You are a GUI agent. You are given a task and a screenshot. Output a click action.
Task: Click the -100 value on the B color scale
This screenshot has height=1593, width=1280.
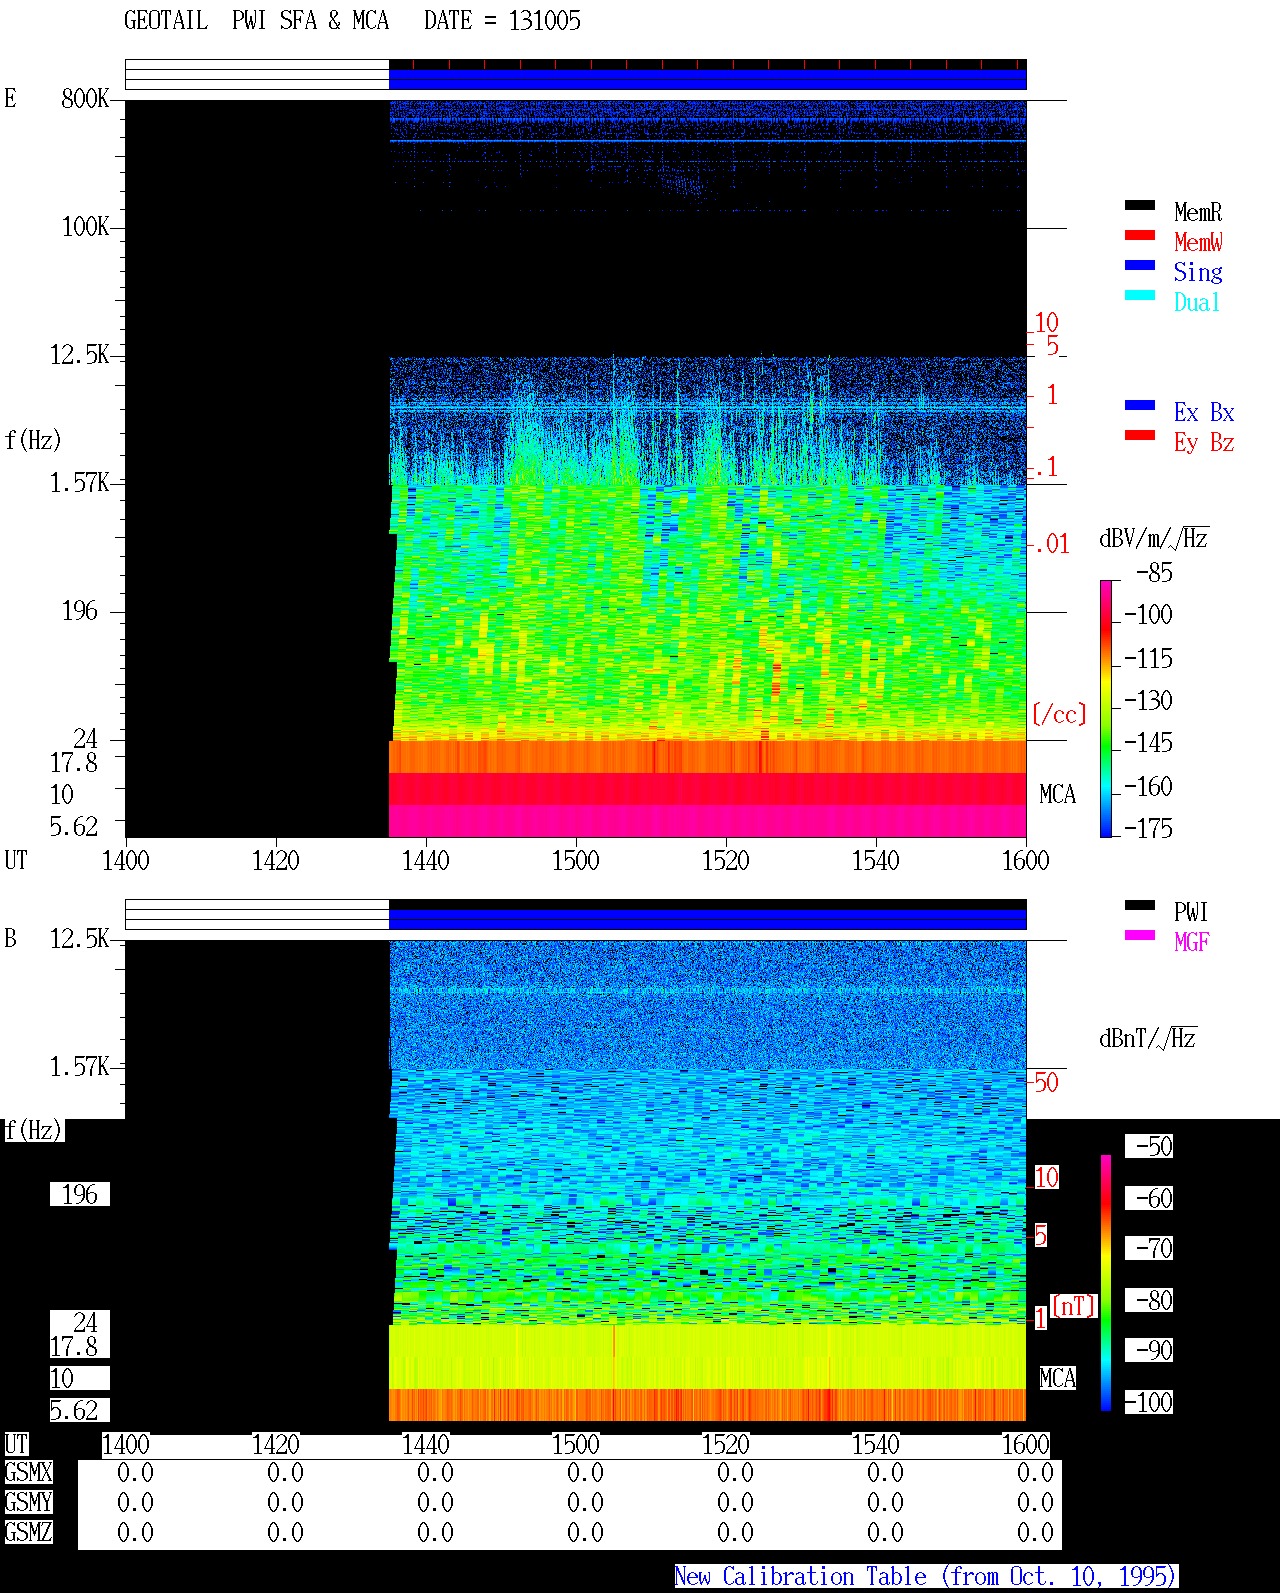(1149, 1402)
